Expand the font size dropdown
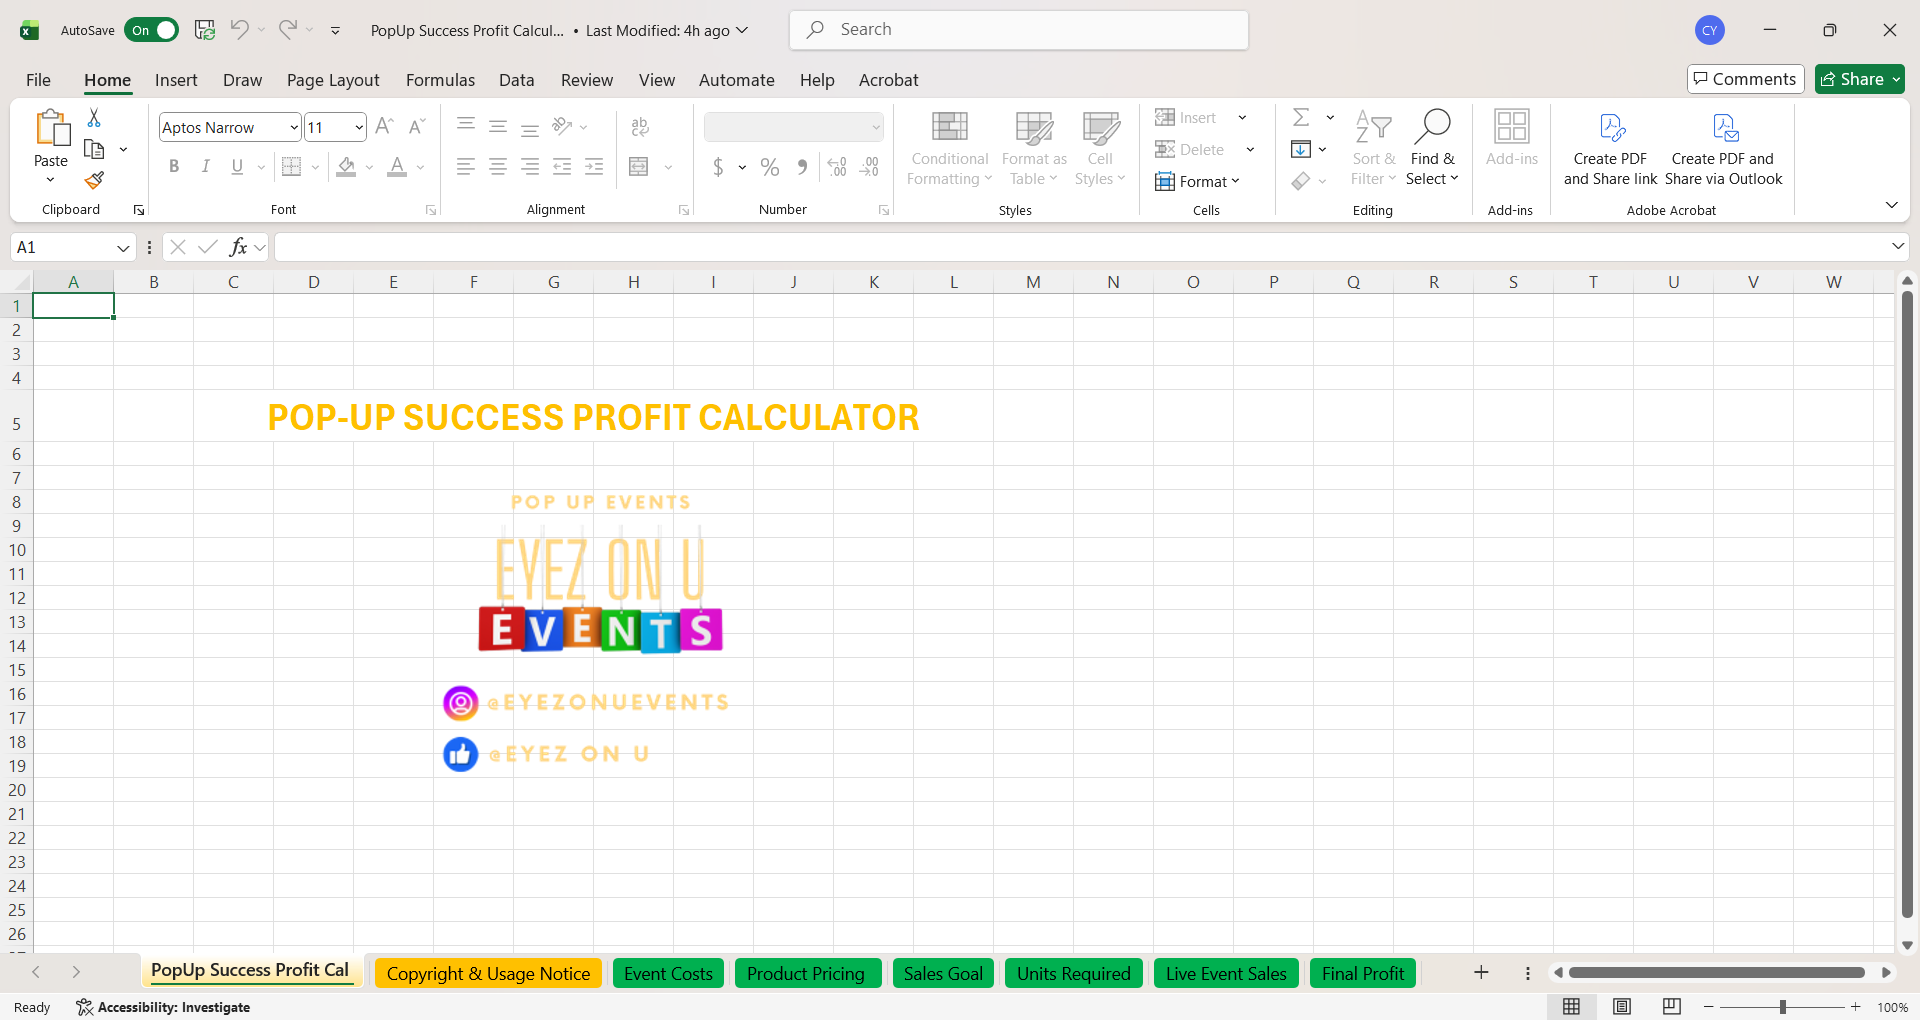Viewport: 1920px width, 1020px height. point(356,127)
